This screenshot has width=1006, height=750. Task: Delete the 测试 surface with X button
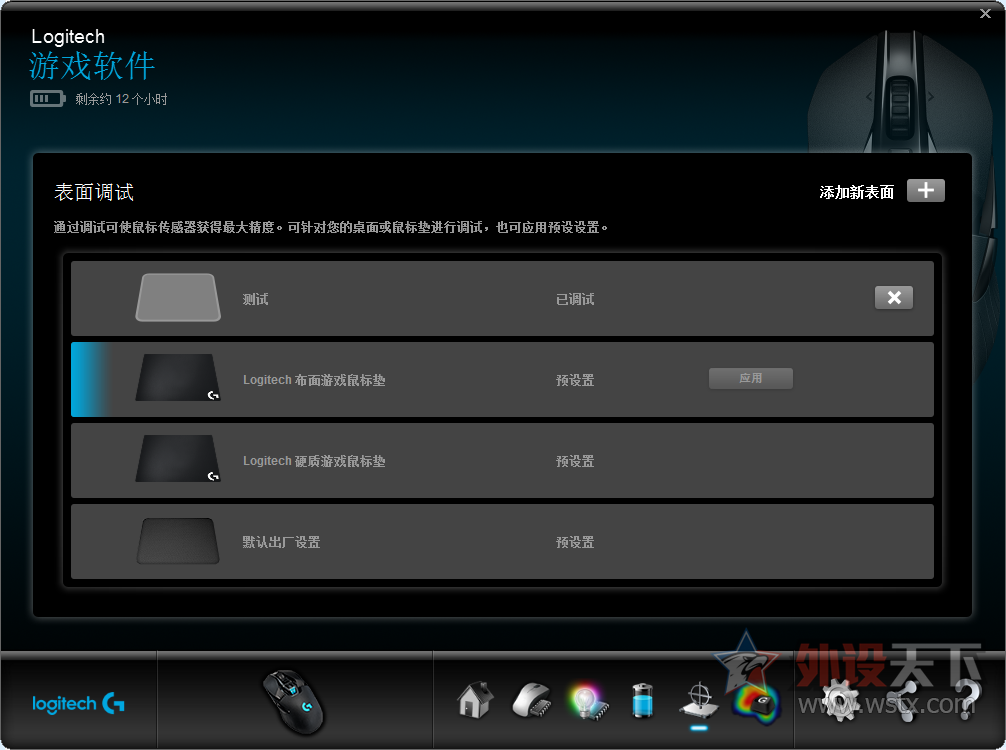point(893,298)
